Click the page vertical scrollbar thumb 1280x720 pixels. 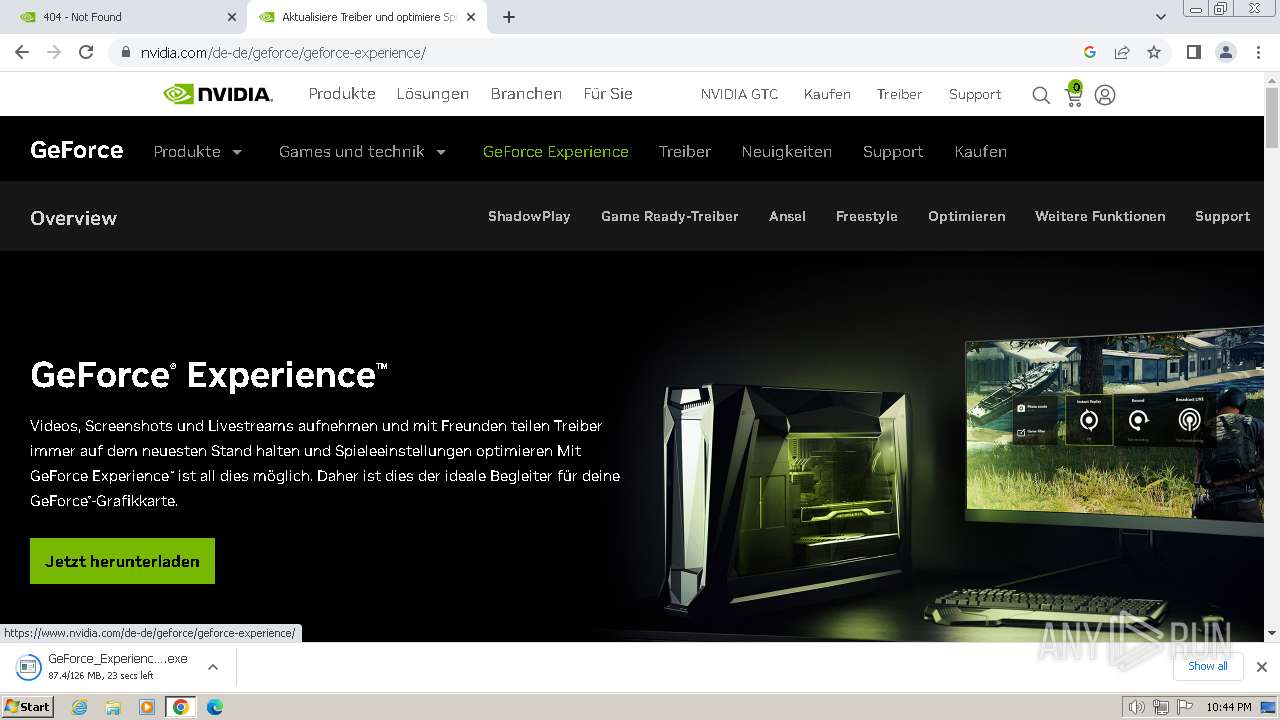pos(1272,117)
